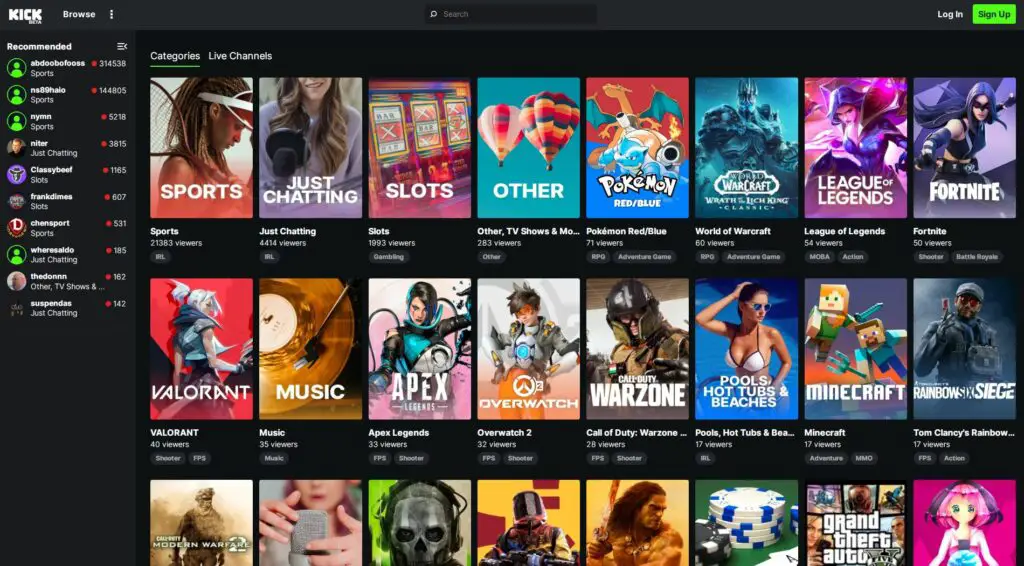
Task: Open the Modern Warfare 2 thumbnail
Action: pos(201,523)
